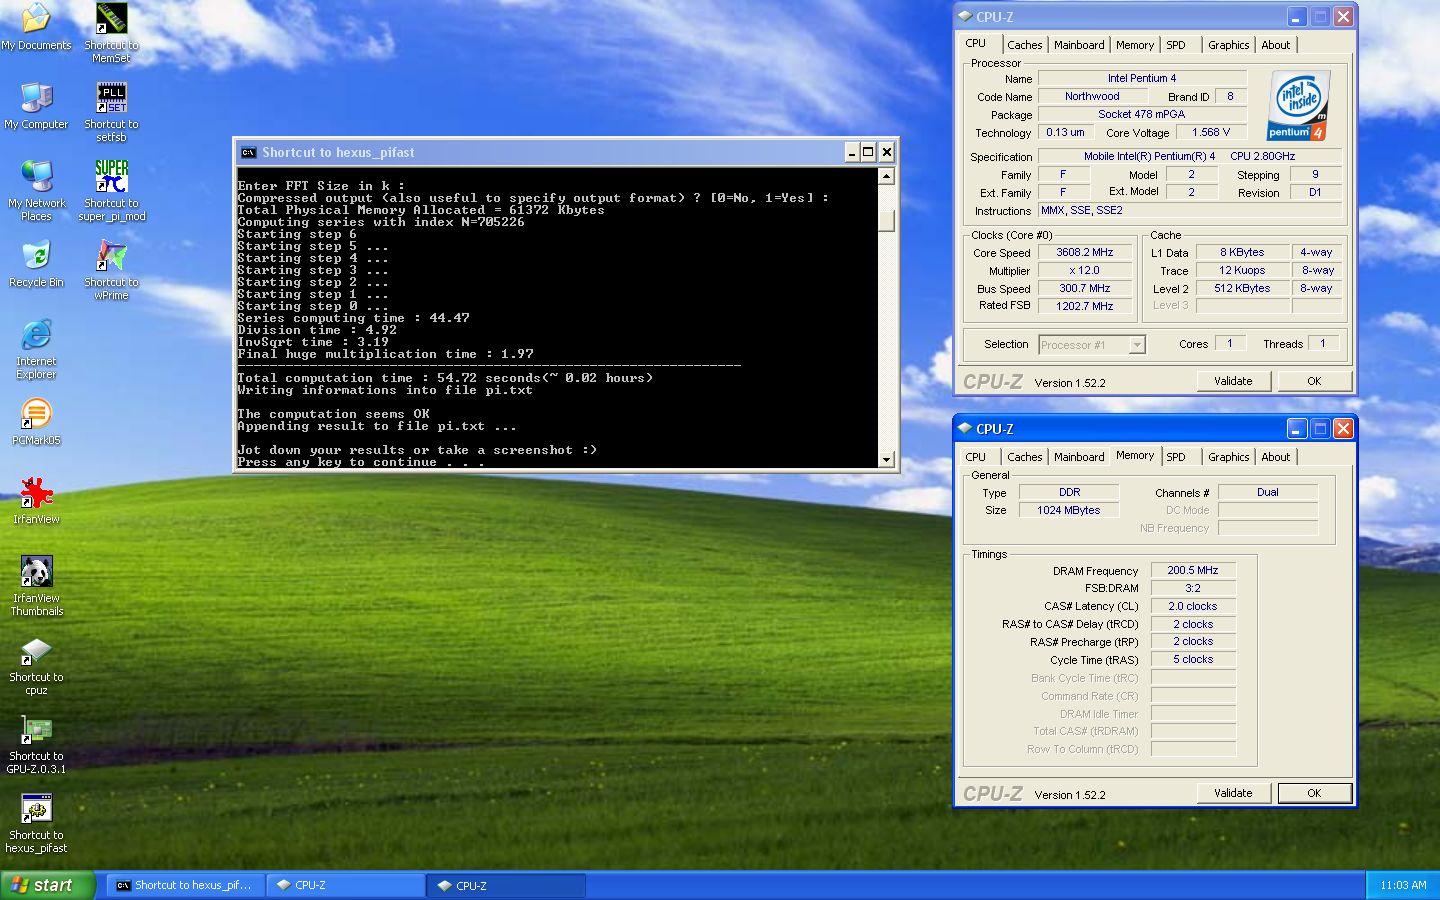
Task: Click OK in upper CPU-Z window
Action: tap(1314, 381)
